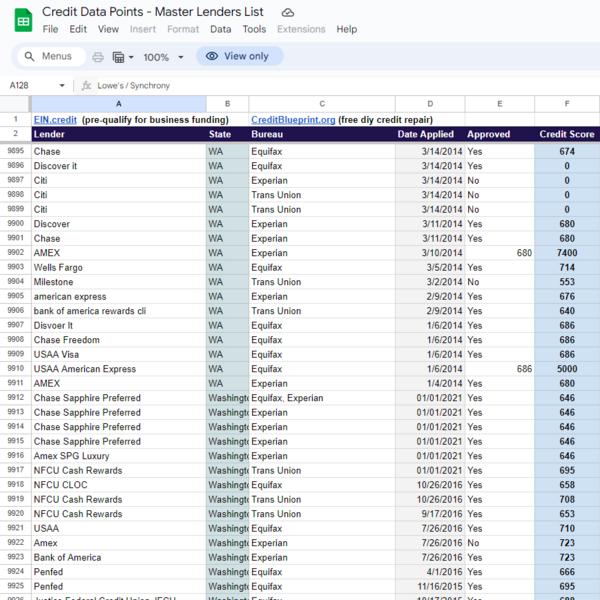Click the Equifax, Experian bureau cell
This screenshot has width=600, height=600.
coord(322,398)
